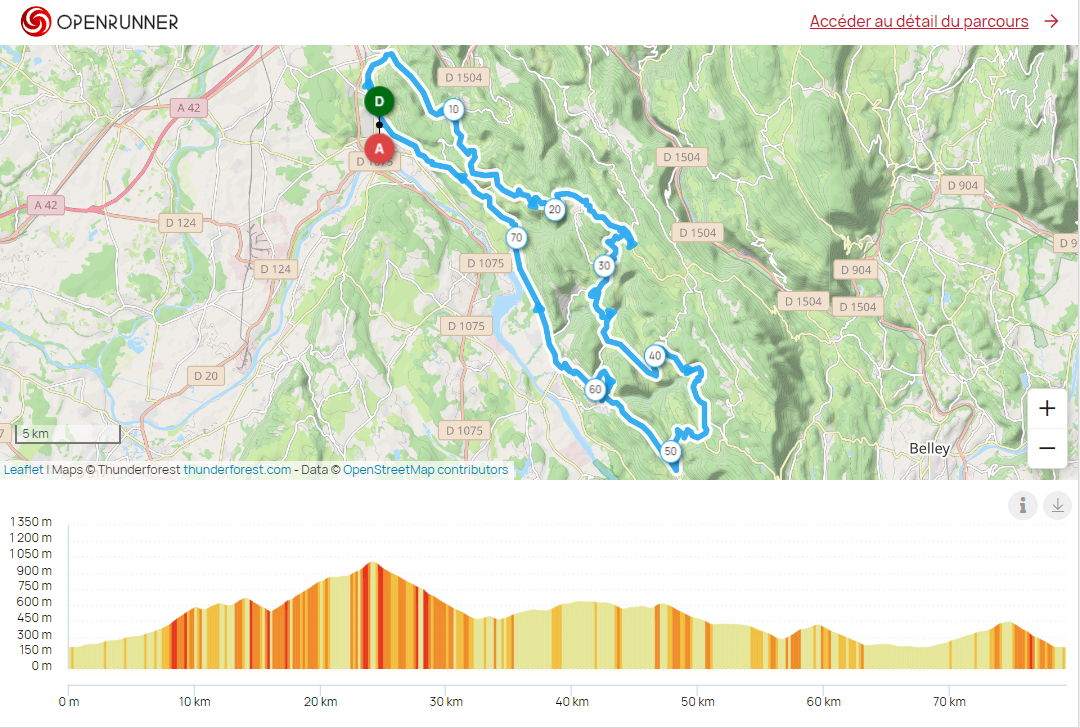The width and height of the screenshot is (1080, 728).
Task: Zoom out the map with minus button
Action: [x=1047, y=448]
